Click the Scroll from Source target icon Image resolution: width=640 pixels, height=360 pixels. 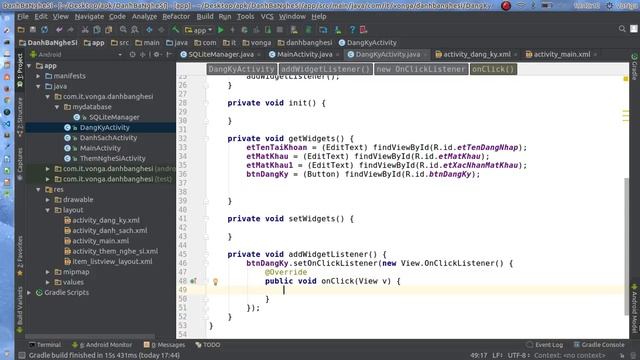[132, 54]
